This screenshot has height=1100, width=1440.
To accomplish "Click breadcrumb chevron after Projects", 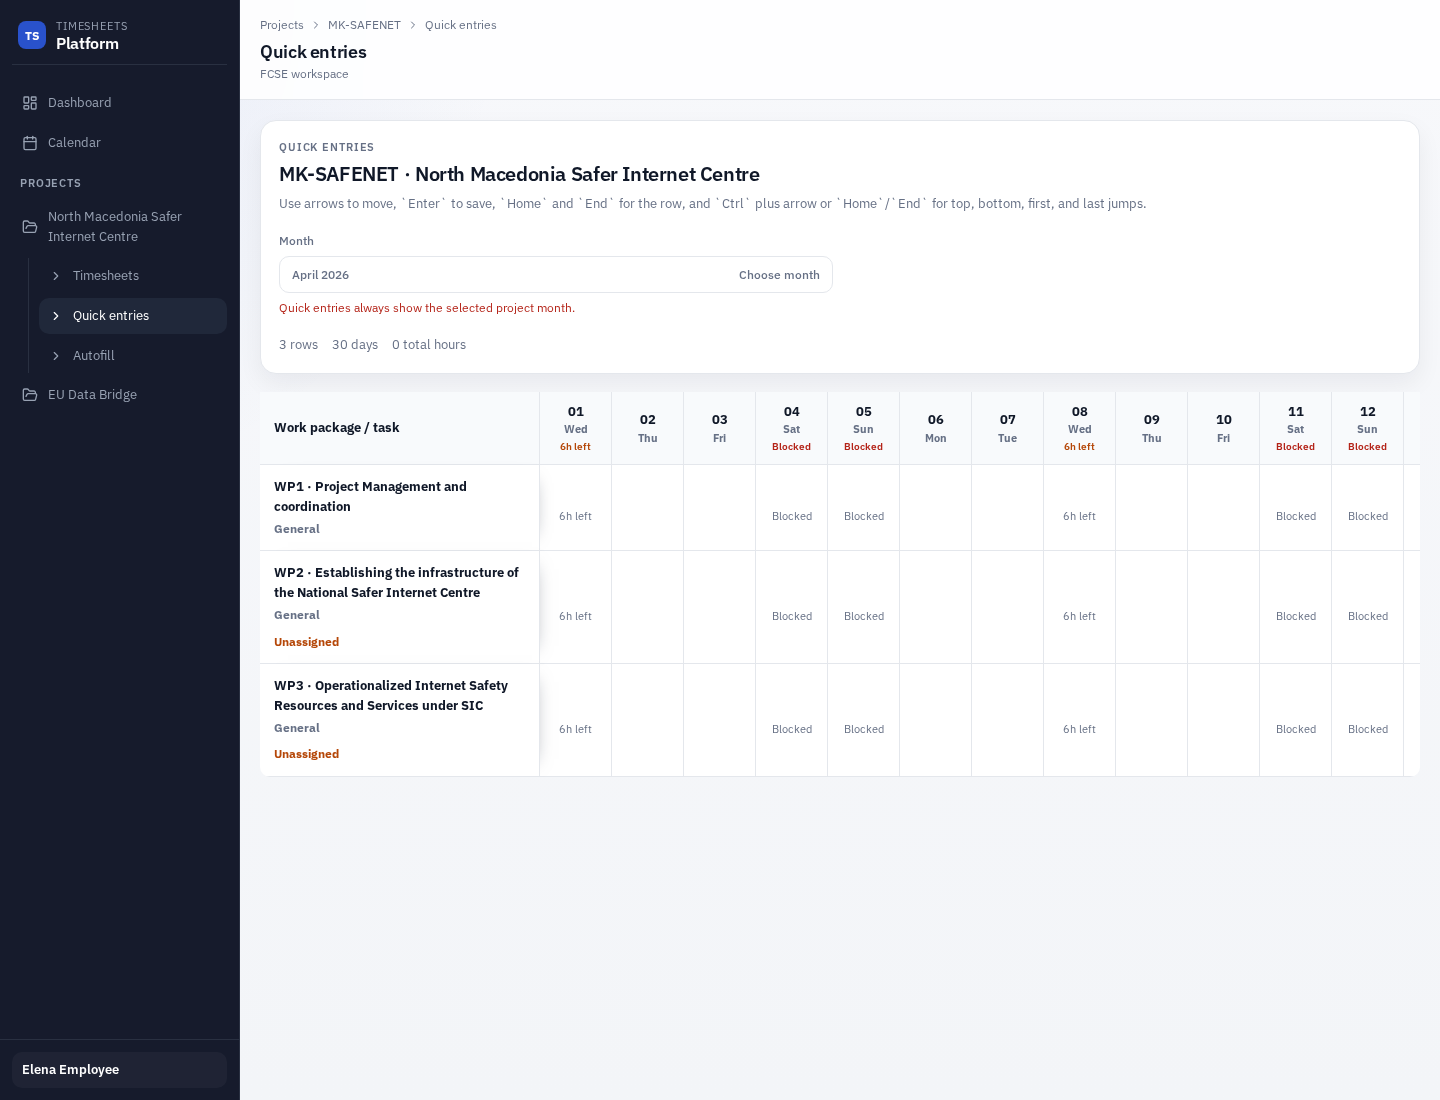I will [316, 25].
